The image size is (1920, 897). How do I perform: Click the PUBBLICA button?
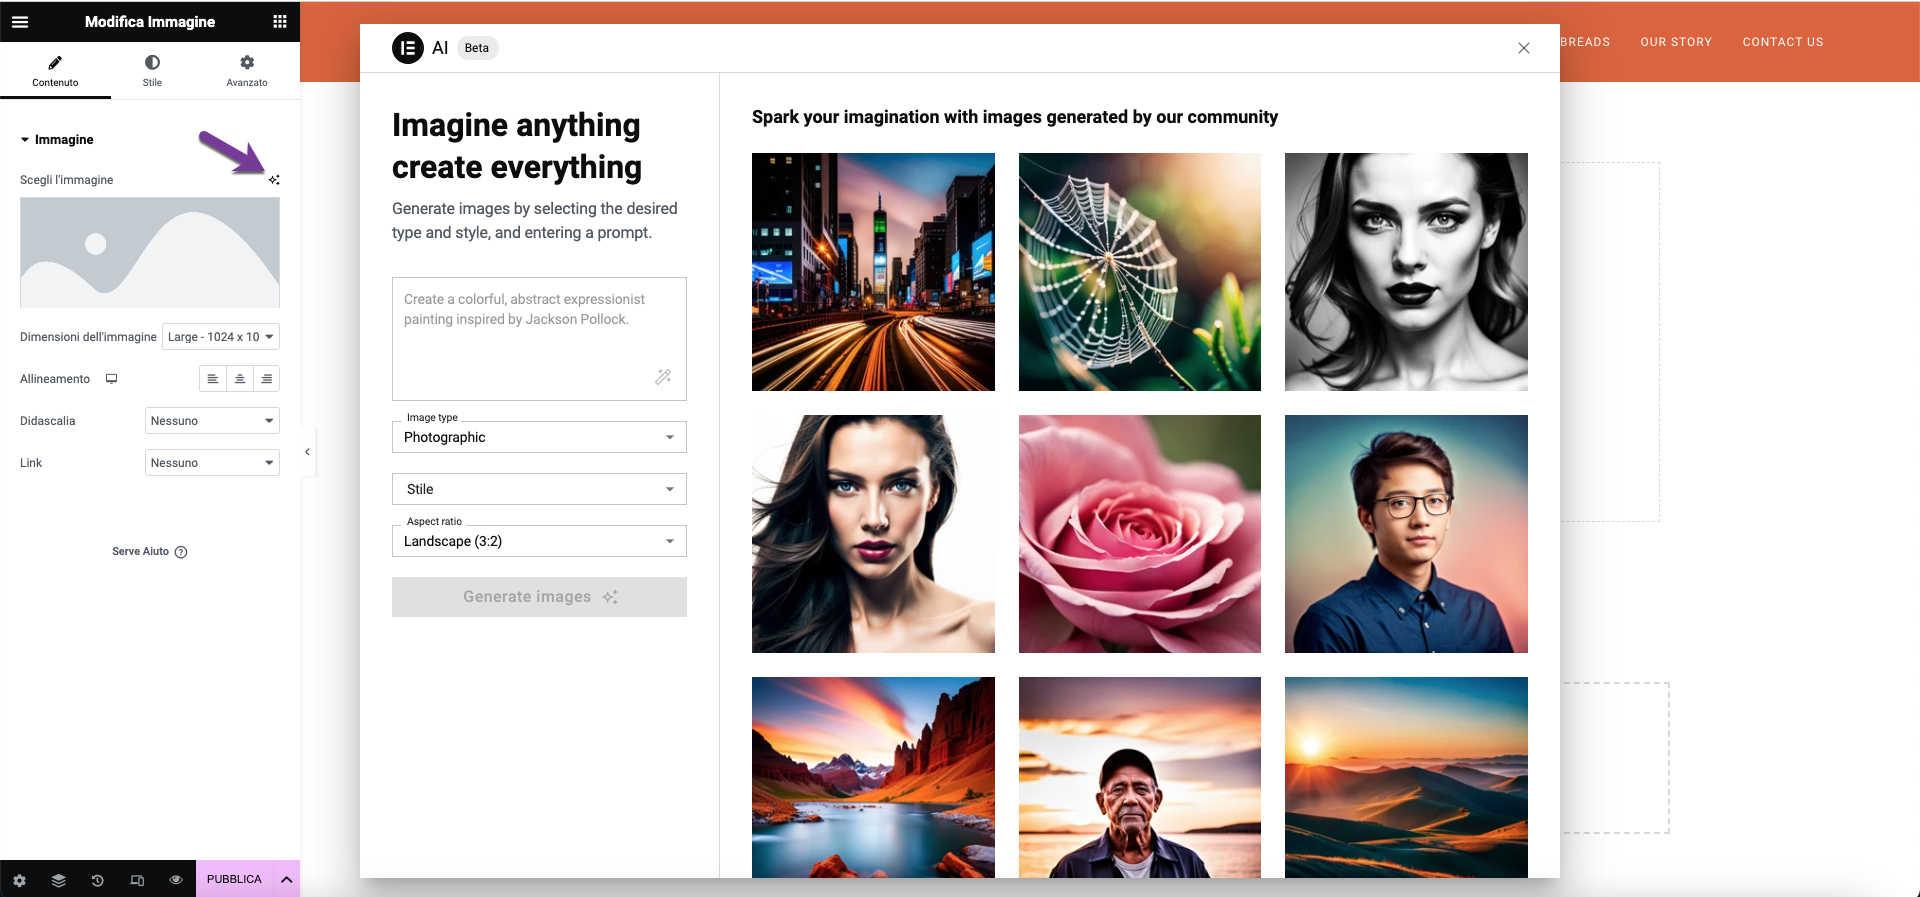tap(234, 879)
